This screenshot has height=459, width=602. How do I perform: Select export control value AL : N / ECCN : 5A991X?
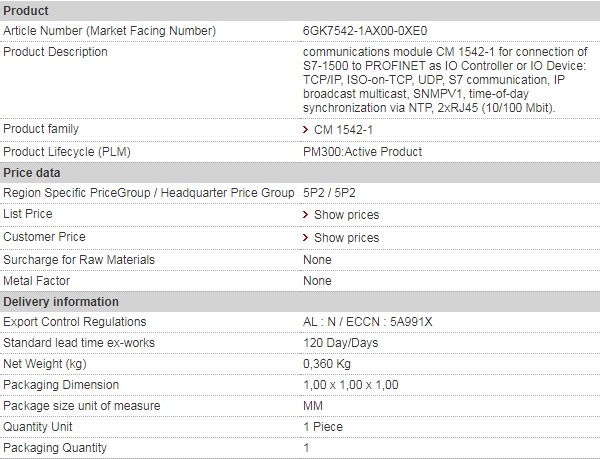point(367,322)
